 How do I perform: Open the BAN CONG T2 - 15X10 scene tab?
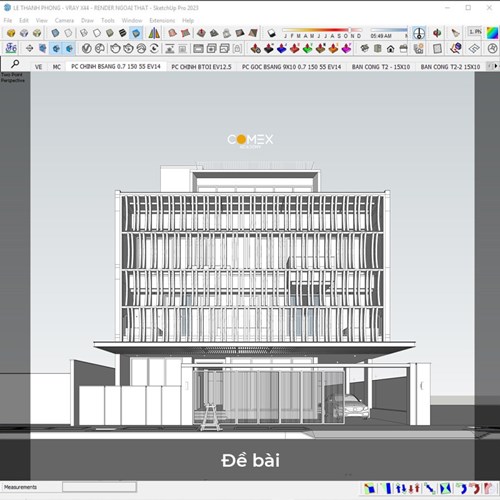(x=381, y=67)
